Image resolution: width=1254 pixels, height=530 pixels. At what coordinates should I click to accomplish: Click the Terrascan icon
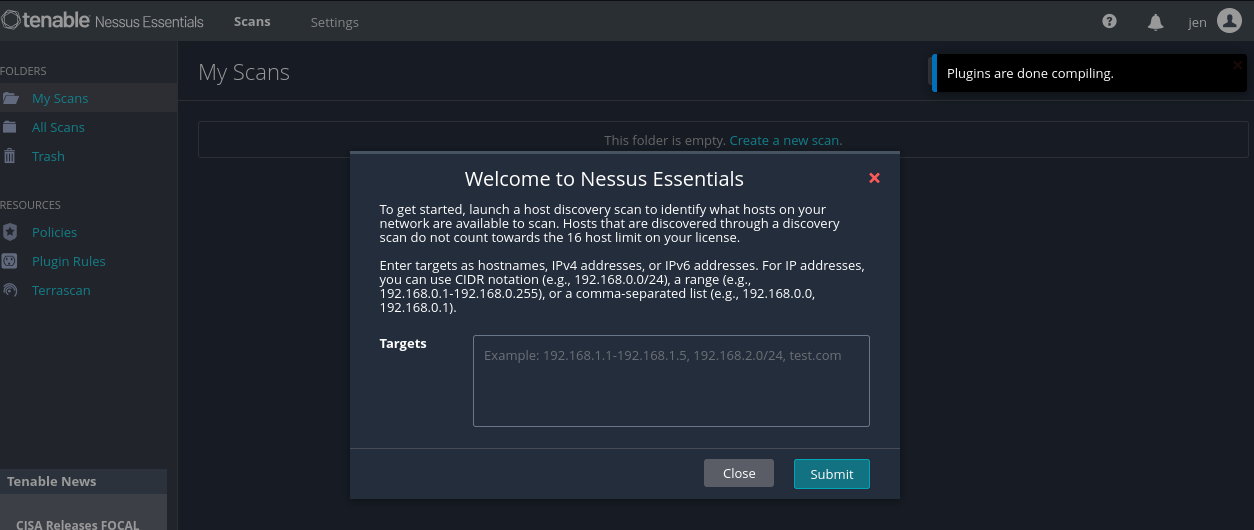10,290
